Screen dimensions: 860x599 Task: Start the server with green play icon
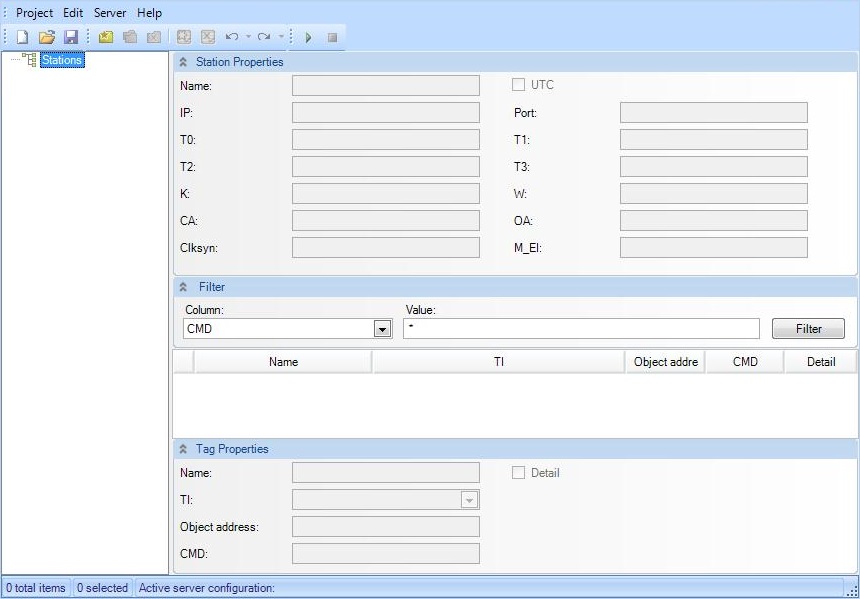click(x=308, y=37)
